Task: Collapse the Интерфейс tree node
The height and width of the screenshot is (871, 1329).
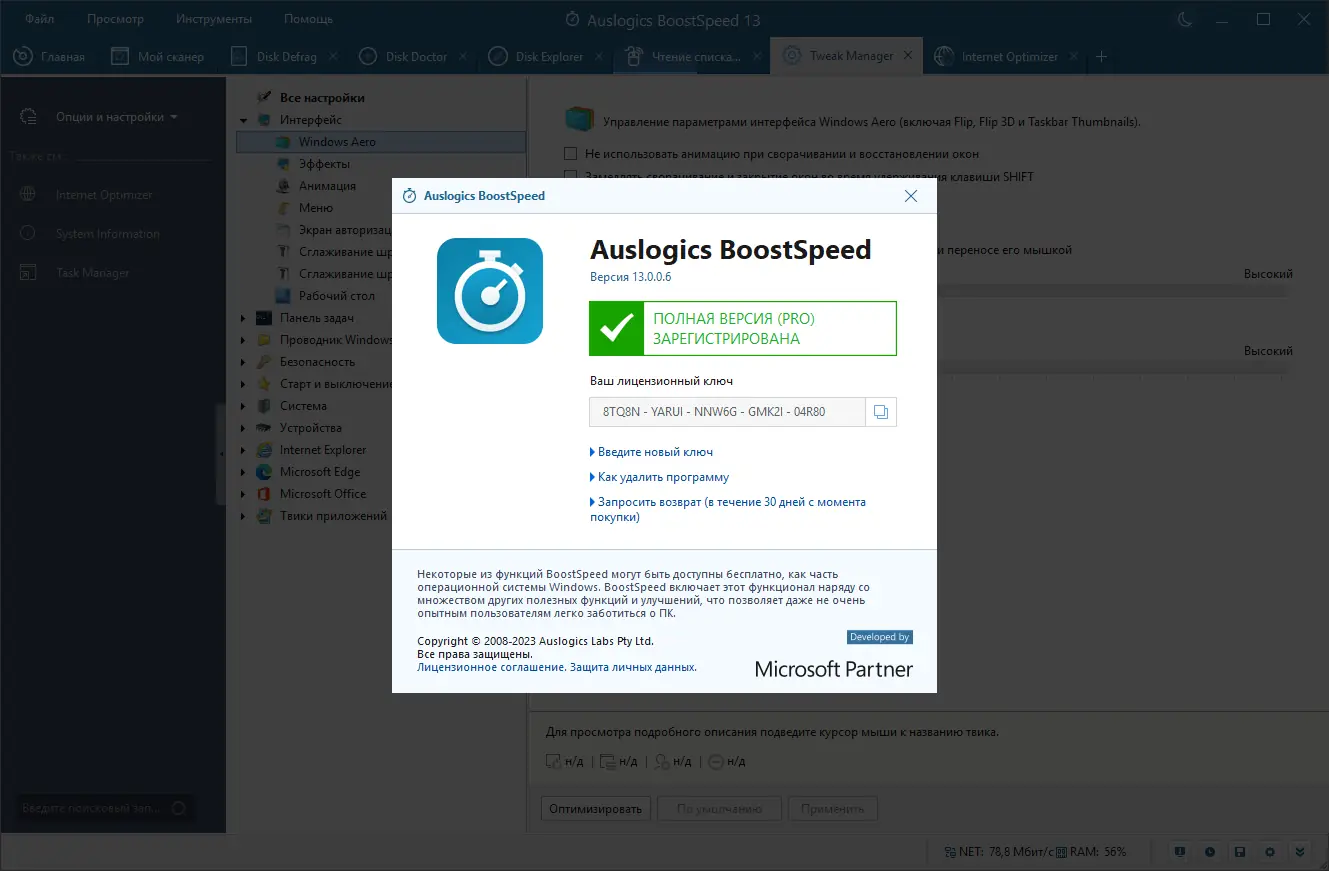Action: coord(243,120)
